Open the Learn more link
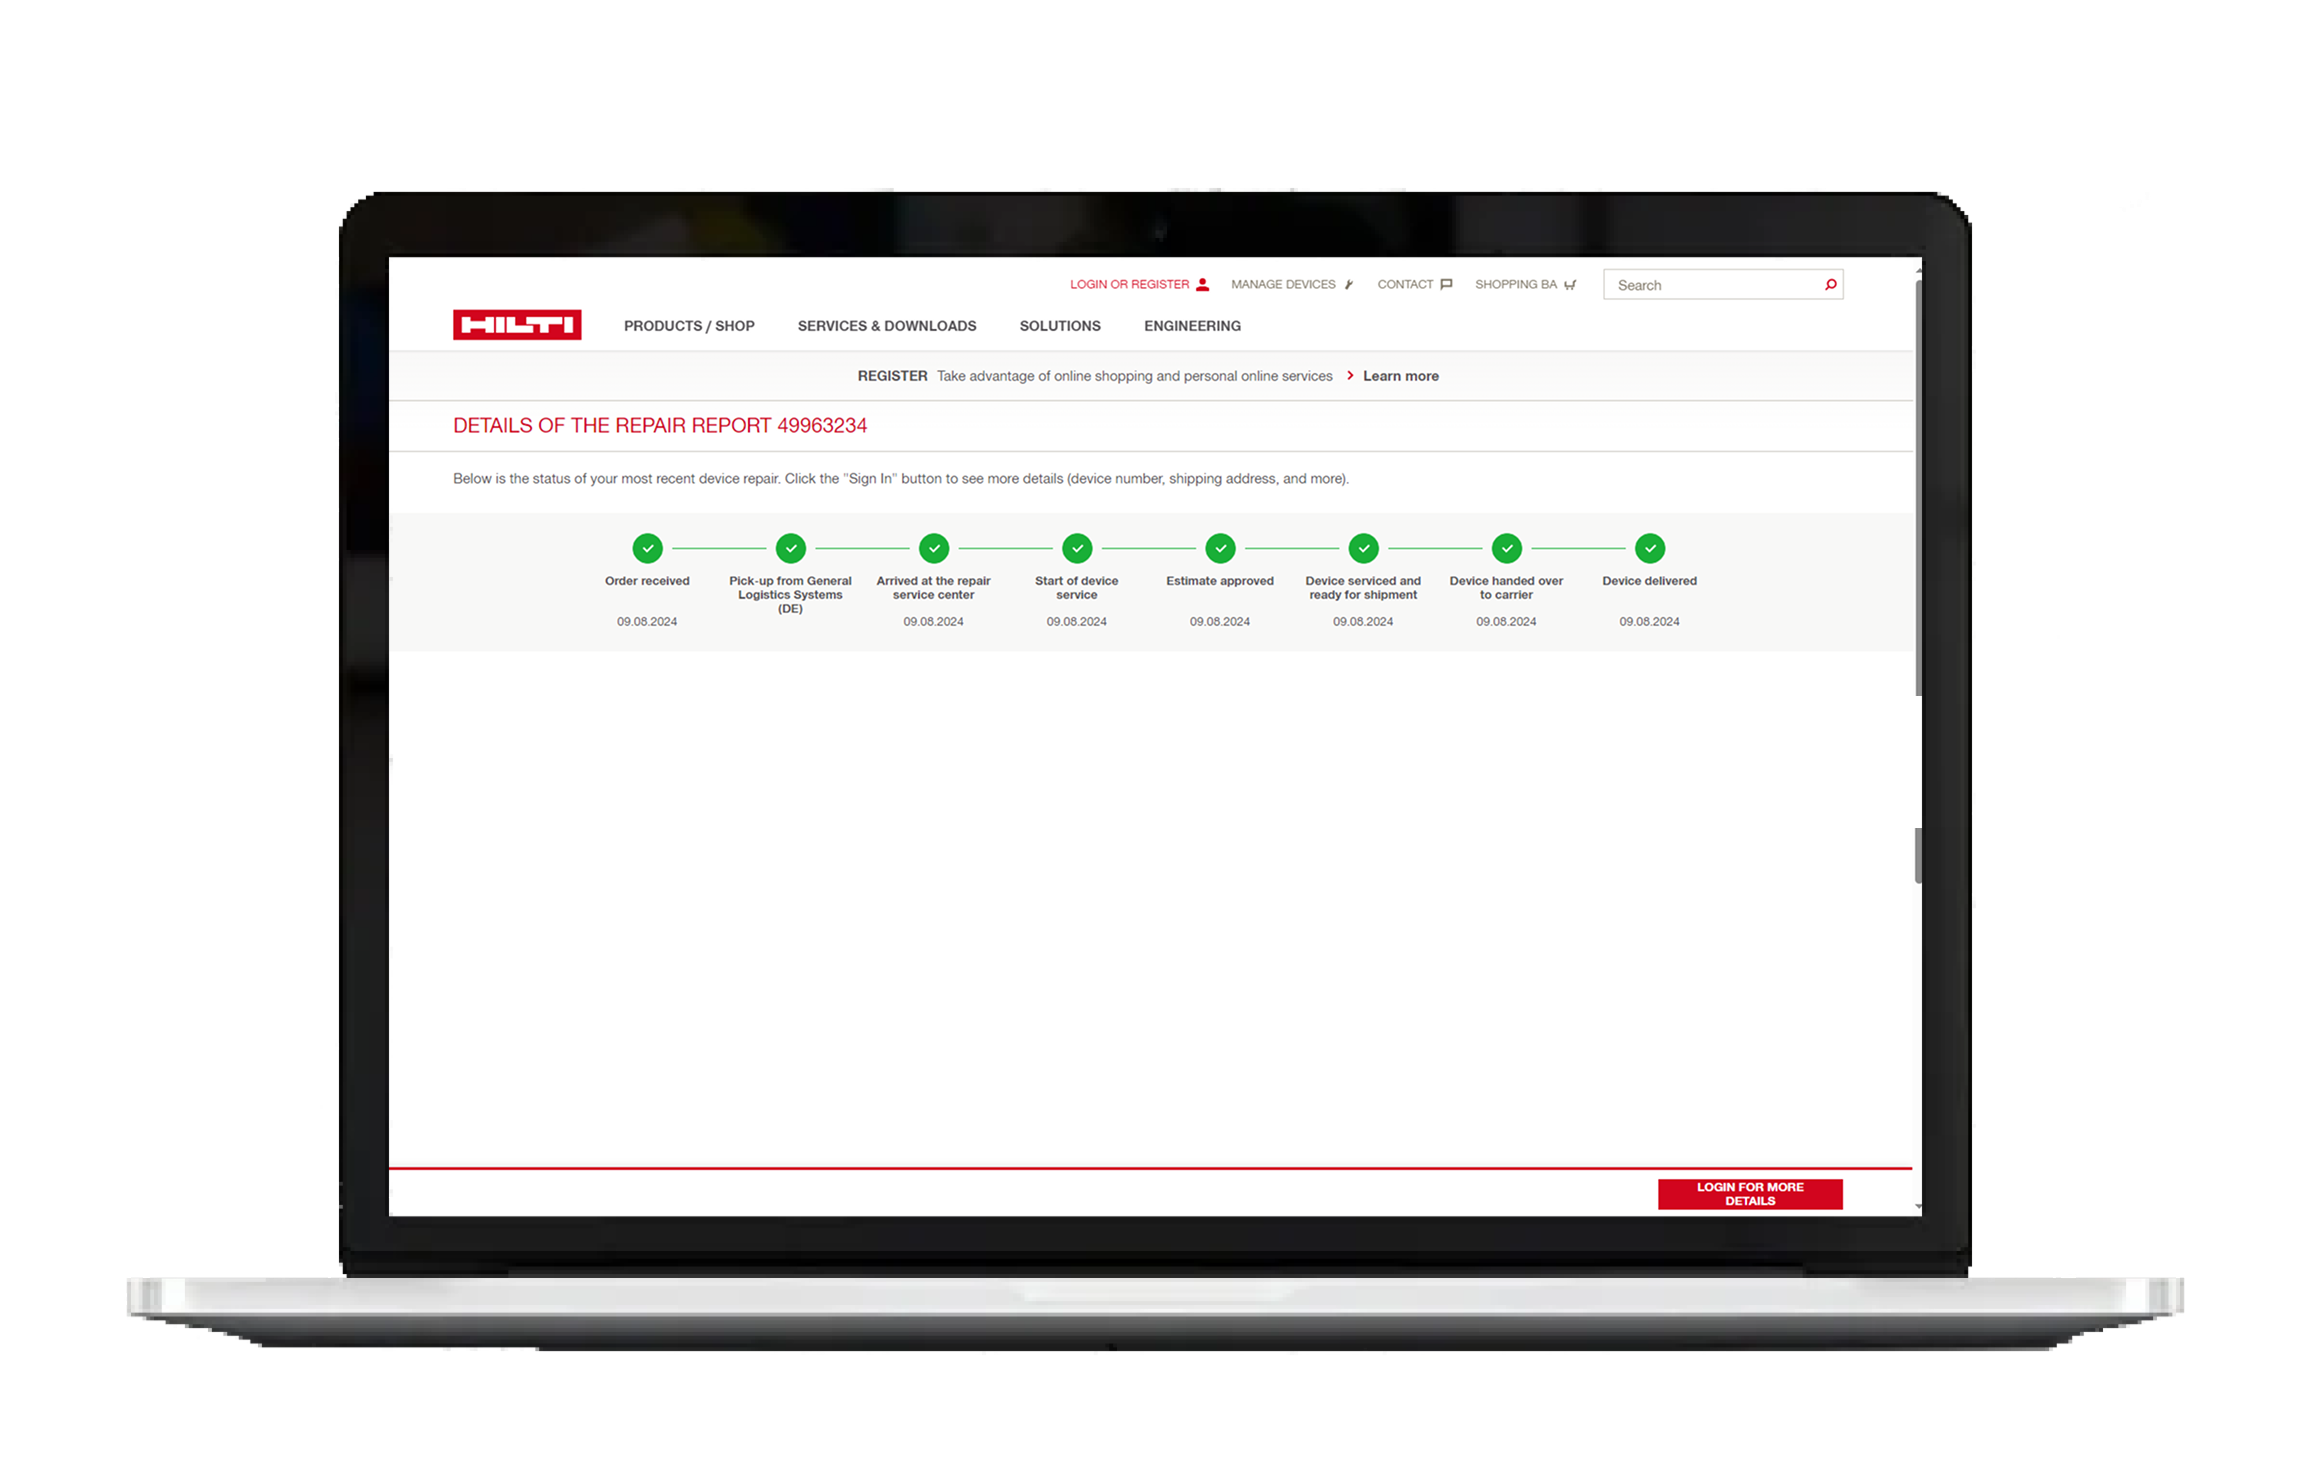2311x1466 pixels. [x=1400, y=376]
